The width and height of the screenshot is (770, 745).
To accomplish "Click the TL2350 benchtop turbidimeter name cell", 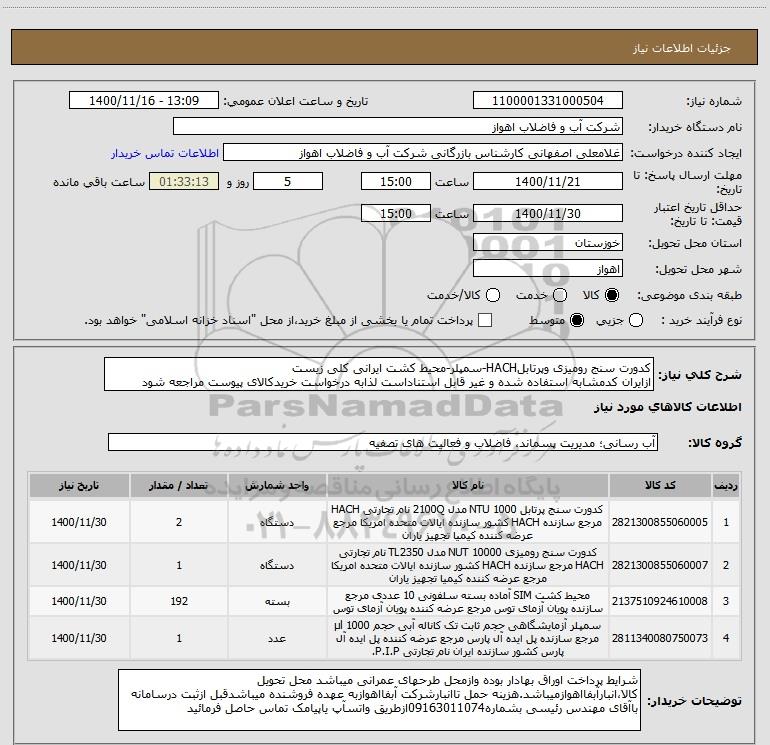I will 468,565.
